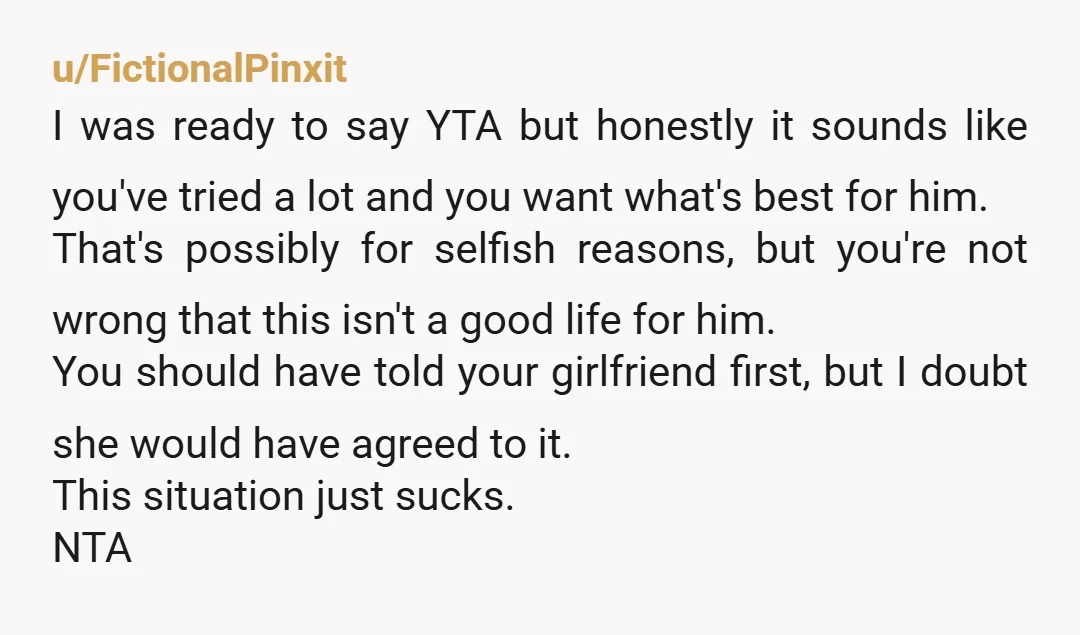Click the word 'selfish' in the comment

point(495,249)
